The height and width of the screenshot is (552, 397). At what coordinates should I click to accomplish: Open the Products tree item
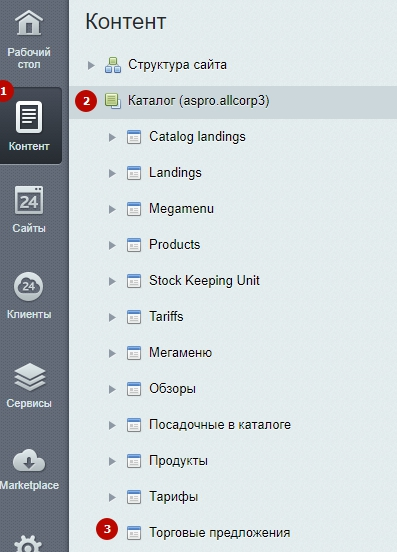pyautogui.click(x=175, y=244)
